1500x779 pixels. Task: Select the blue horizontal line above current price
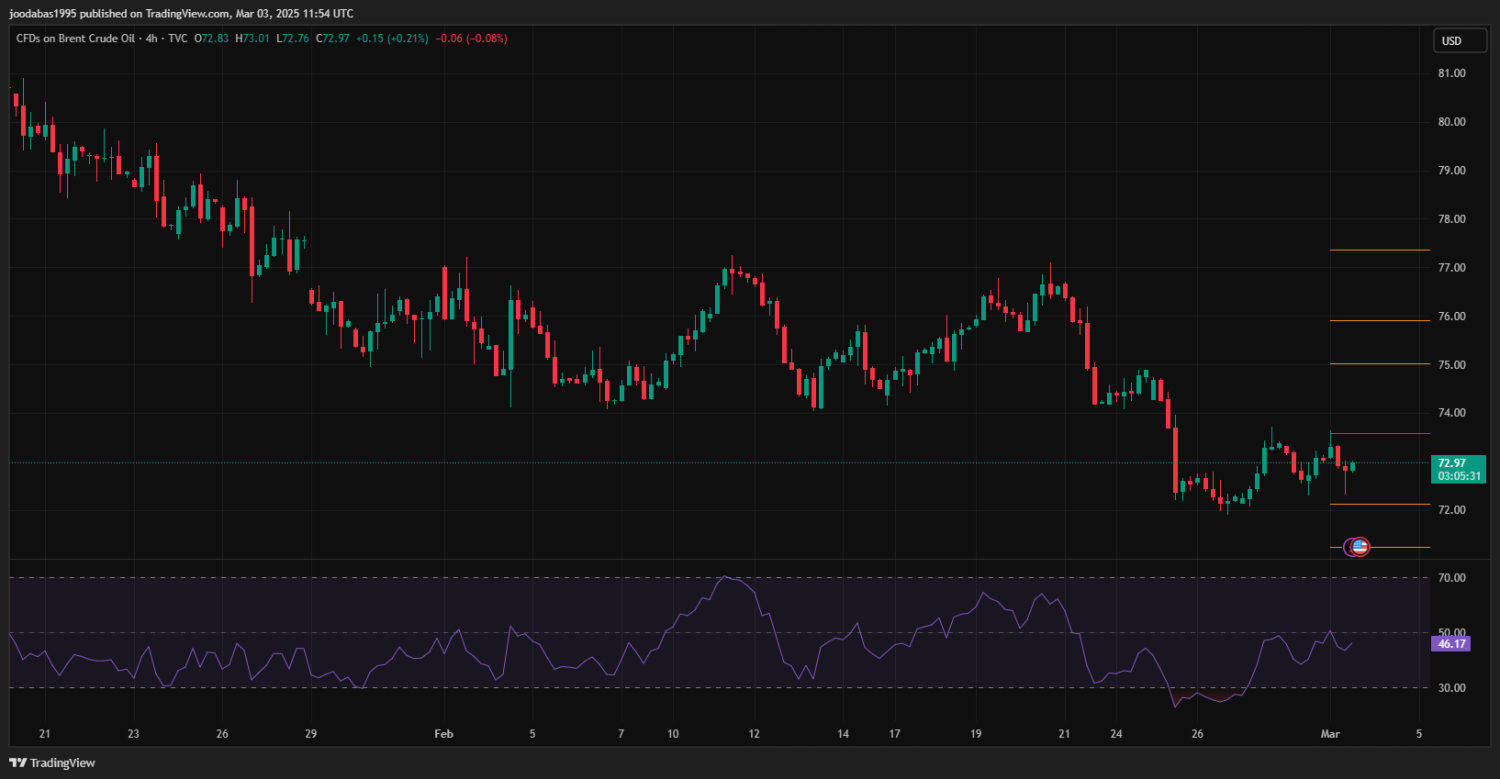pos(1380,433)
